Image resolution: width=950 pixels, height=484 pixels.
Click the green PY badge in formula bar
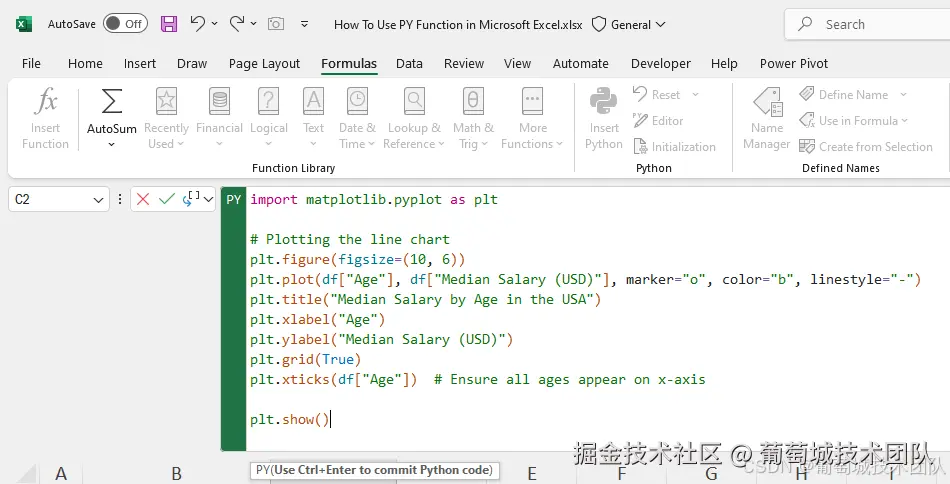coord(234,199)
